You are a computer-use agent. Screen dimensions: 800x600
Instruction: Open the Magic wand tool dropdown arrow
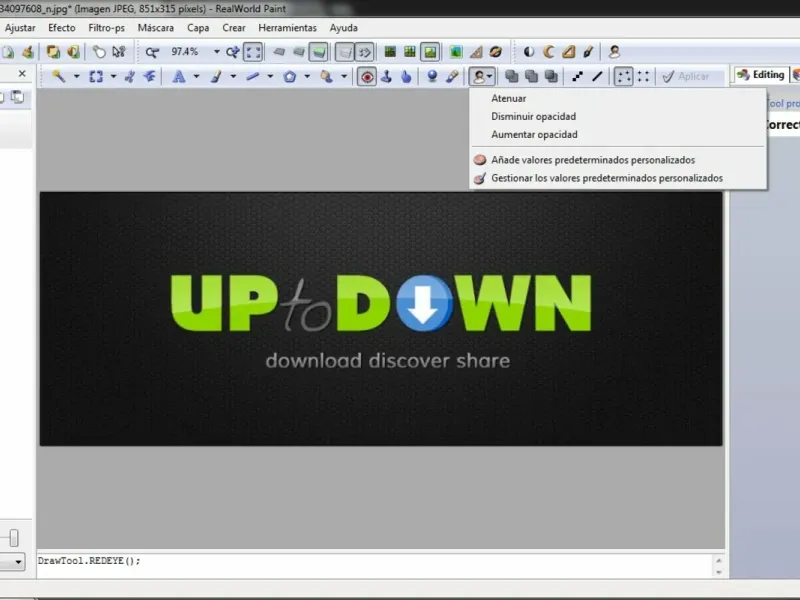pos(77,77)
